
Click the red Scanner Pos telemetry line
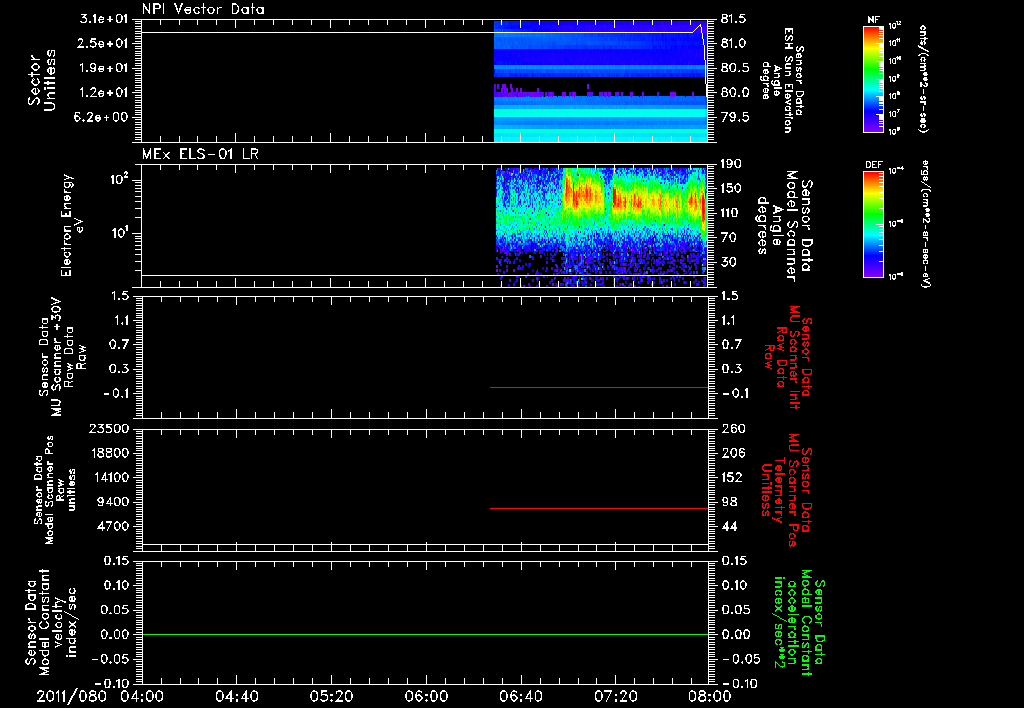[599, 508]
